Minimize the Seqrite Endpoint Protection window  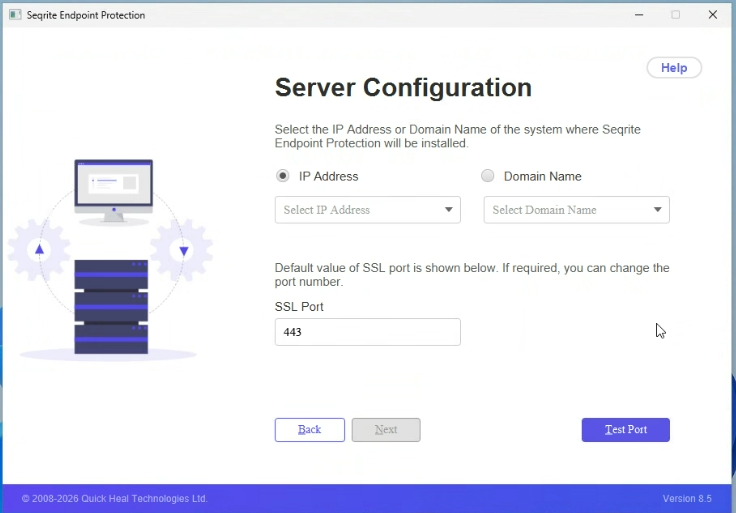(638, 15)
